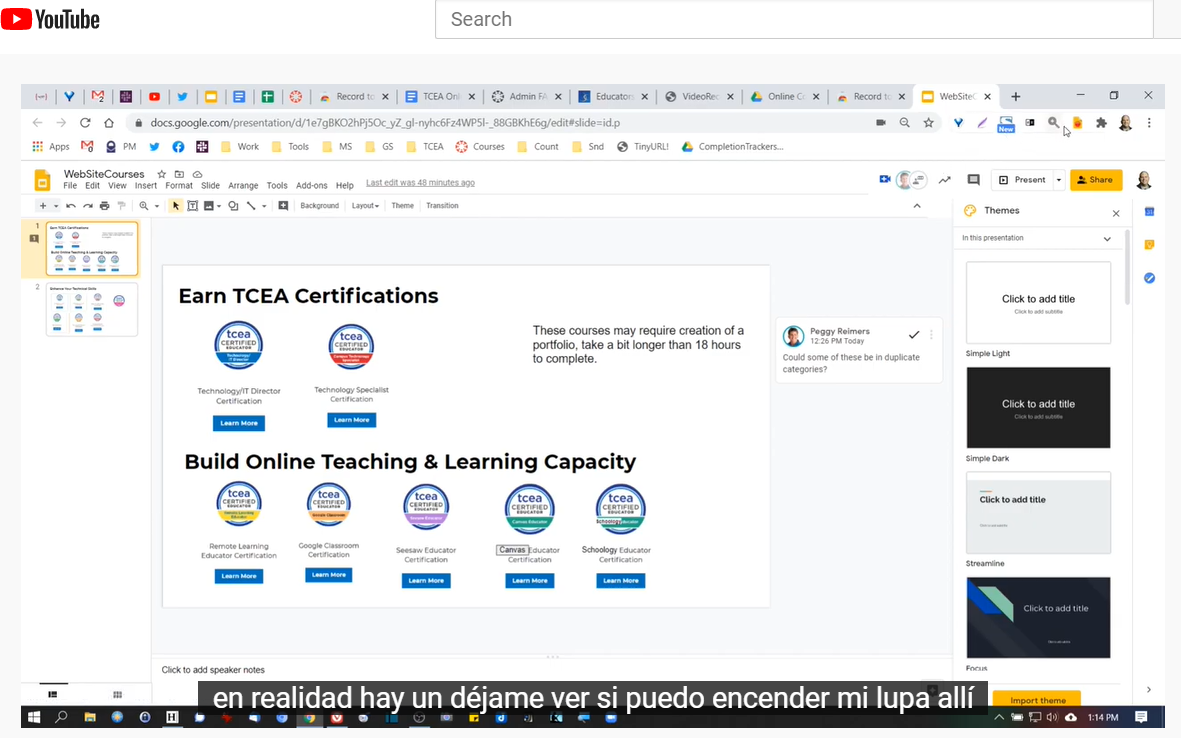The image size is (1181, 738).
Task: Select the text box tool
Action: tap(193, 206)
